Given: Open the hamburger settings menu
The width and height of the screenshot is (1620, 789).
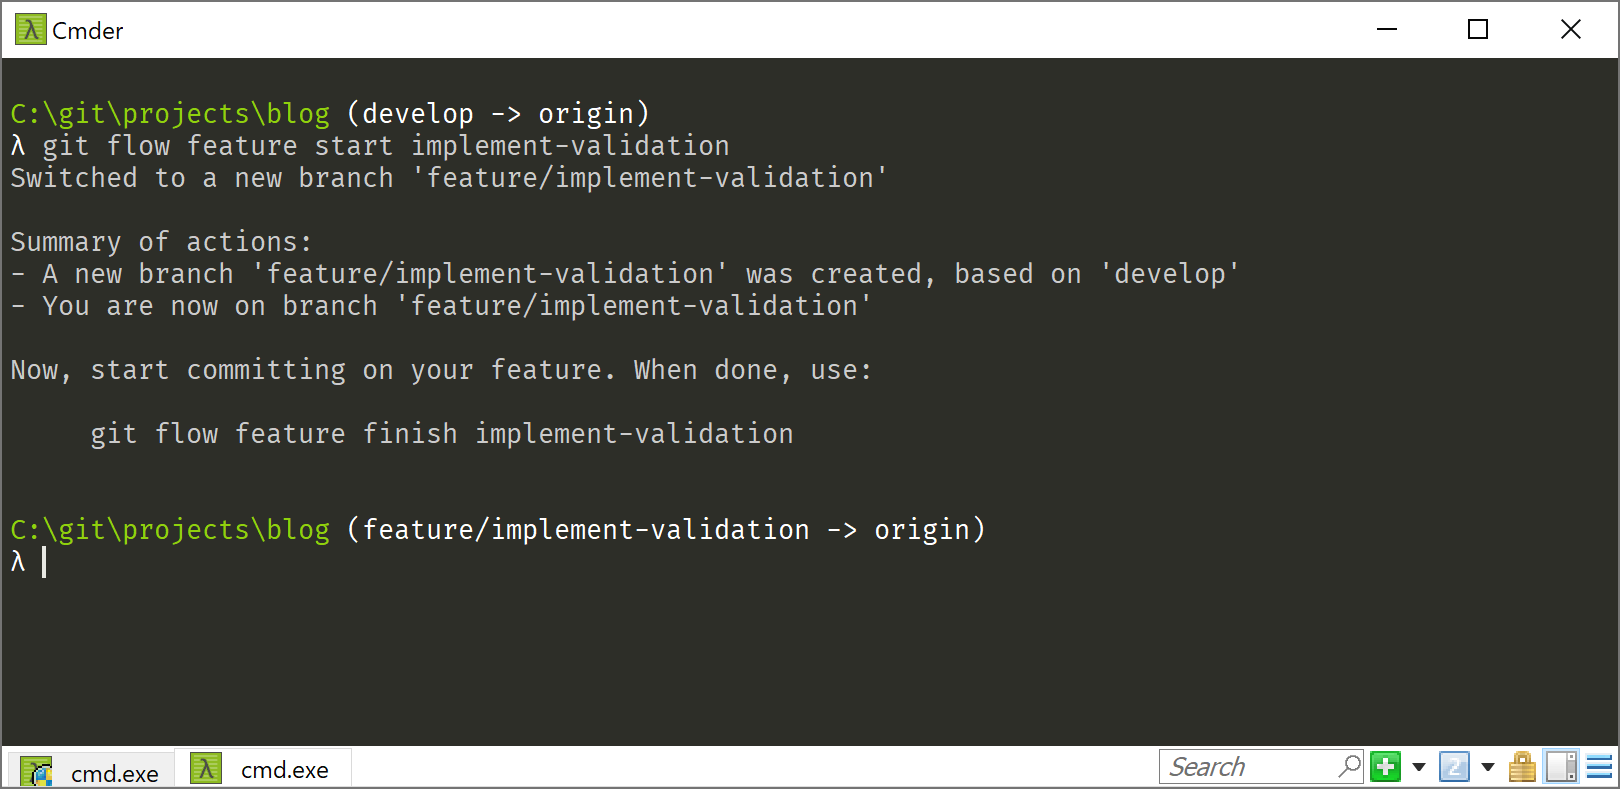Looking at the screenshot, I should pyautogui.click(x=1599, y=767).
